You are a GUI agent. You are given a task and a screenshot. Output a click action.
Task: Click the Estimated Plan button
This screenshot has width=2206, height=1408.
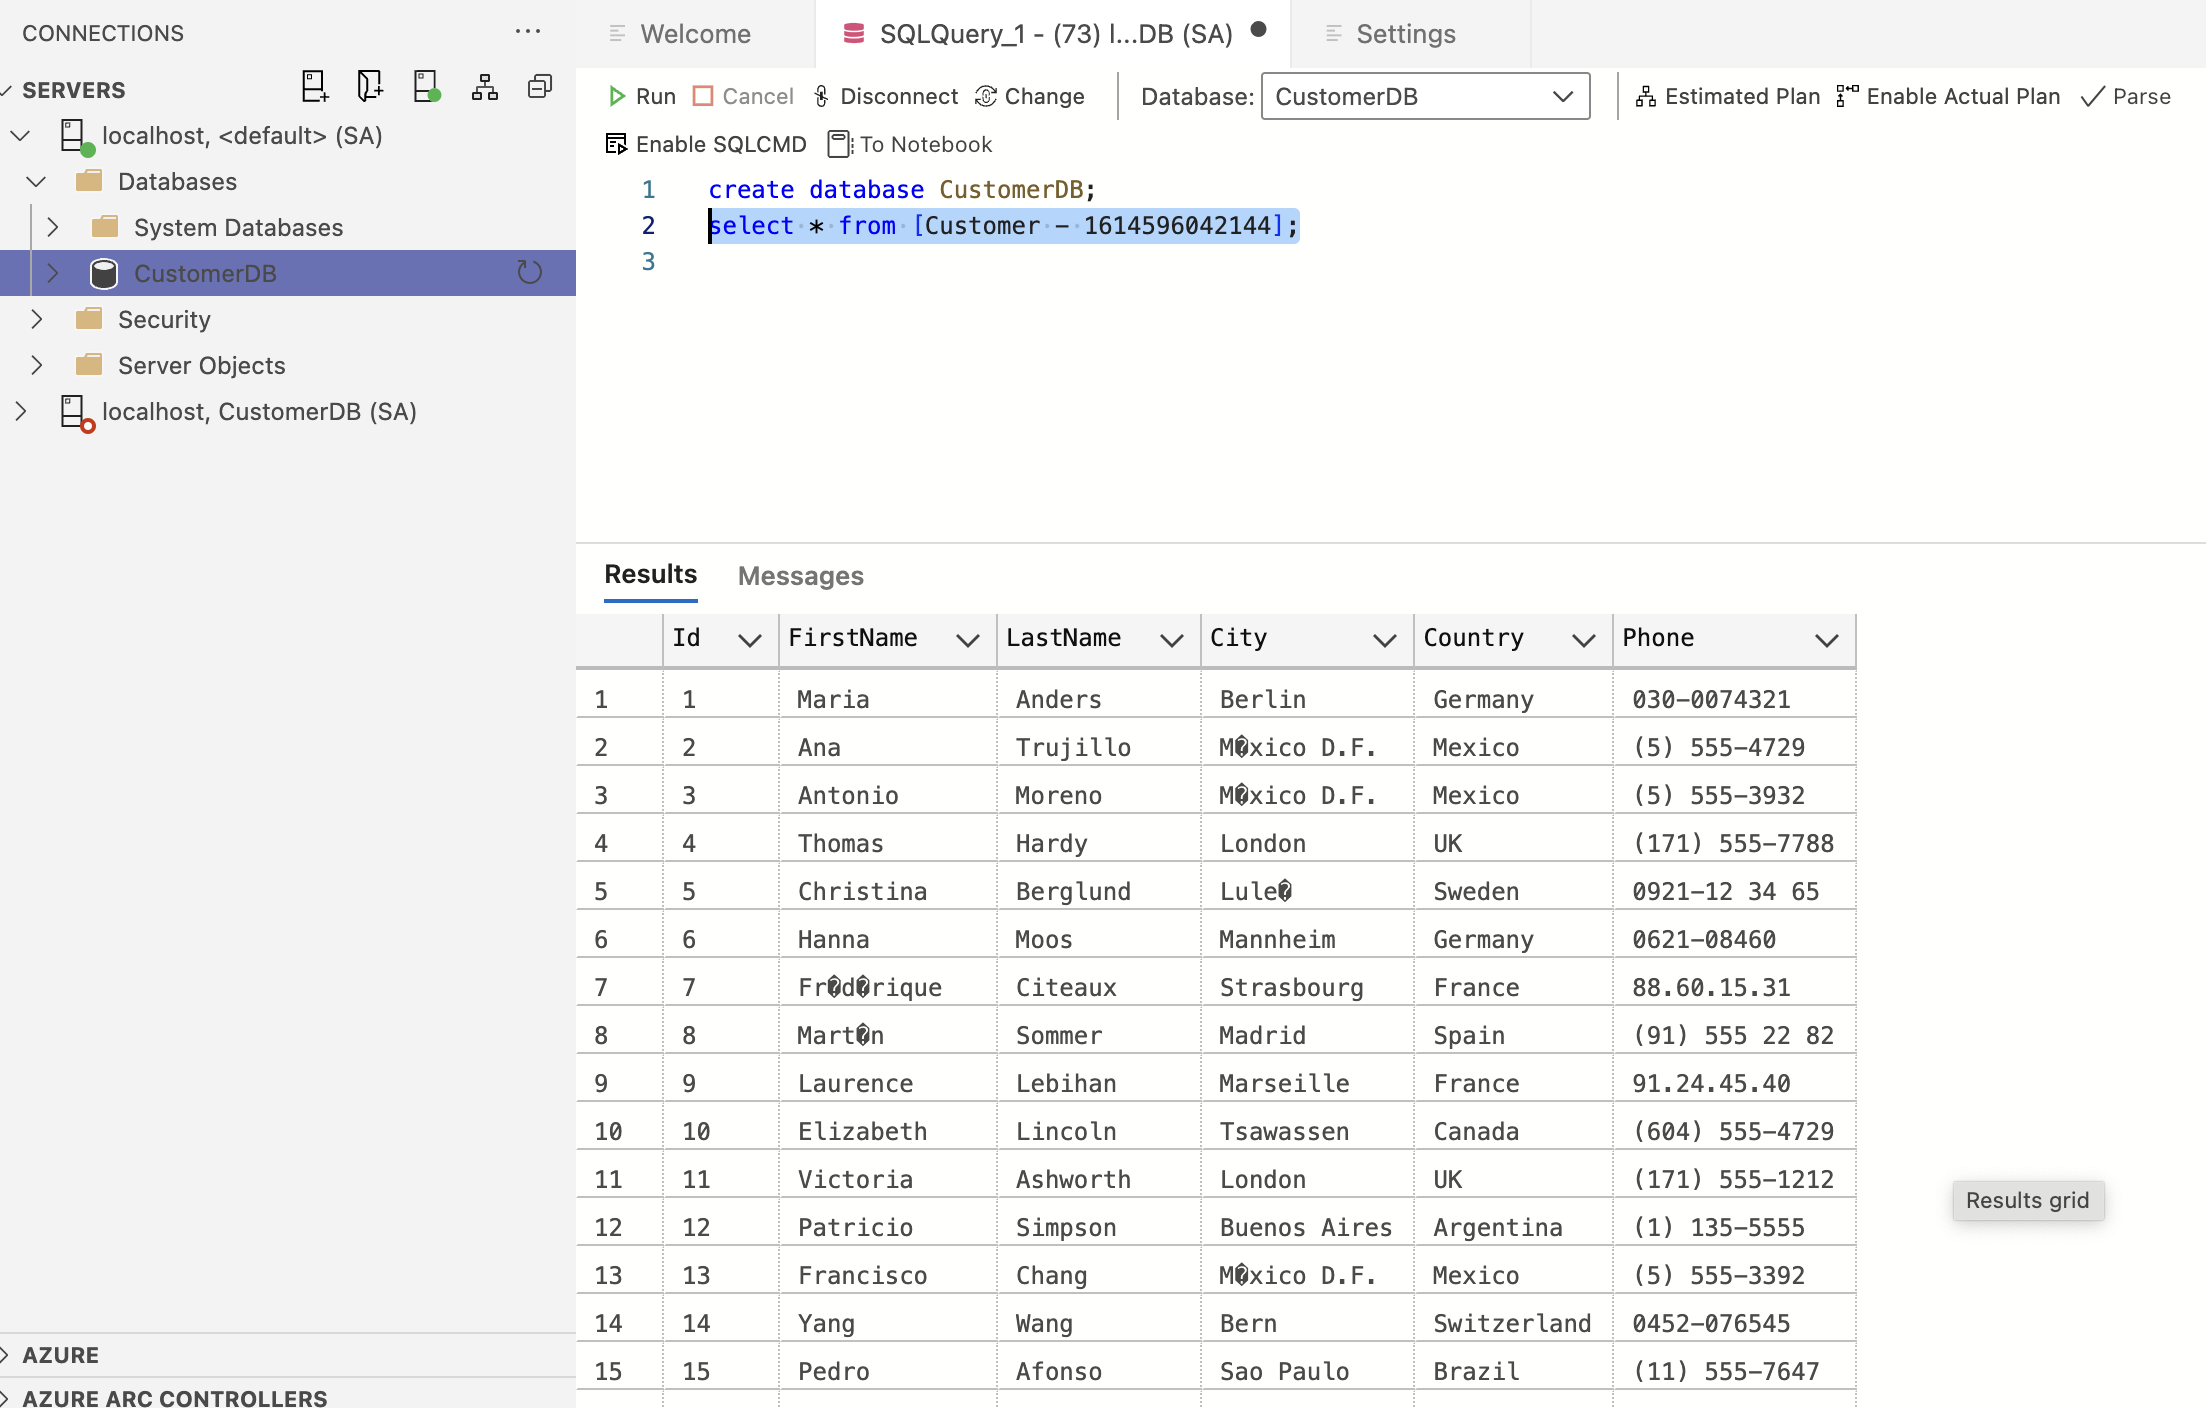point(1728,97)
